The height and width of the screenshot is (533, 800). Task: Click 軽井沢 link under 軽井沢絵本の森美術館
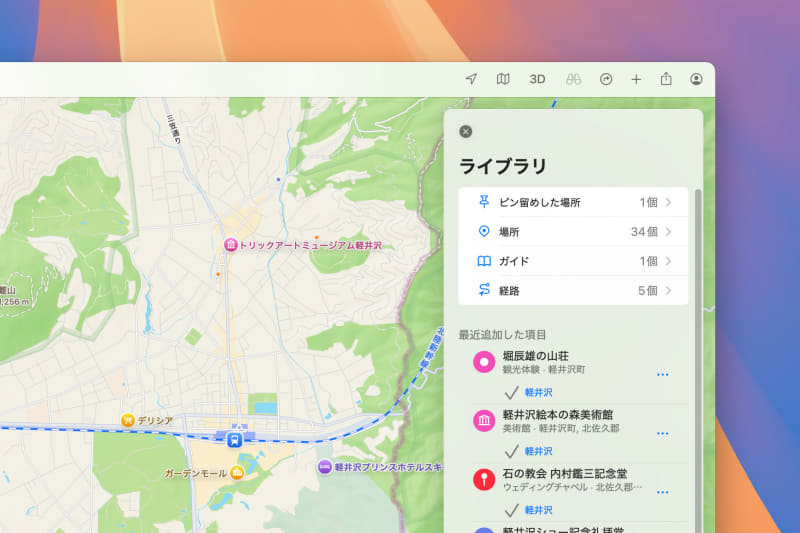coord(538,451)
